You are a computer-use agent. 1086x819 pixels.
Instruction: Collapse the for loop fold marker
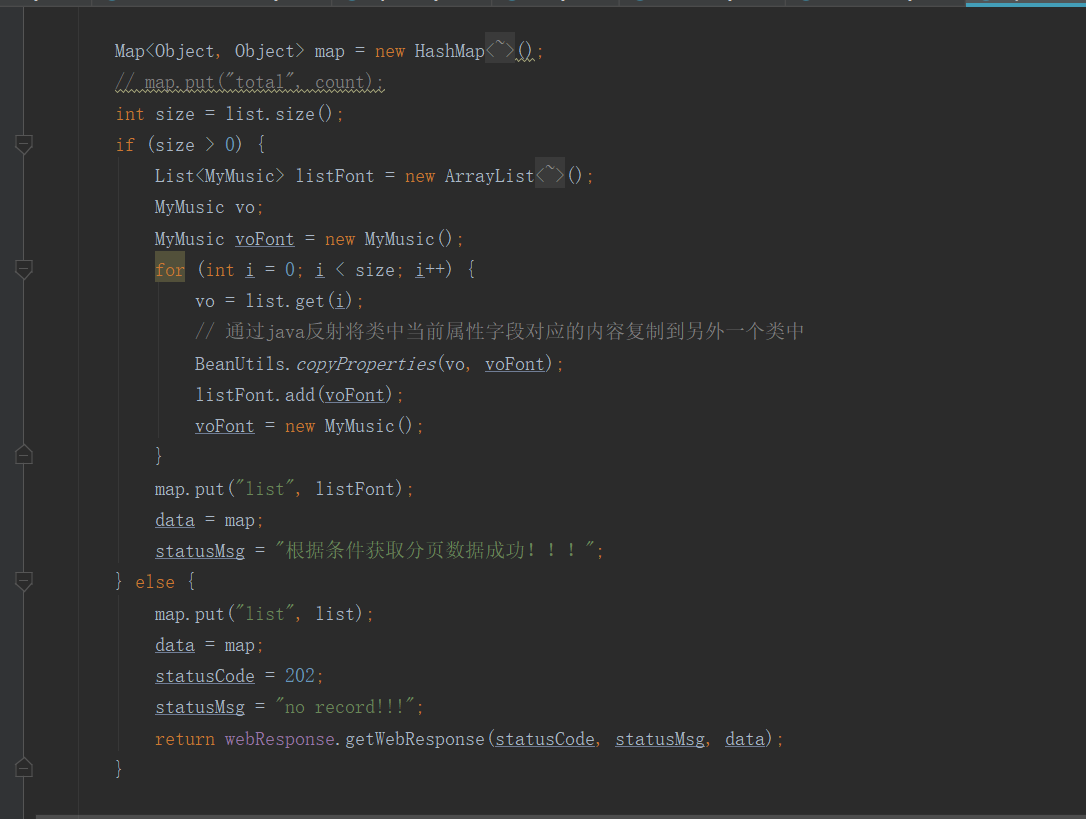tap(24, 269)
